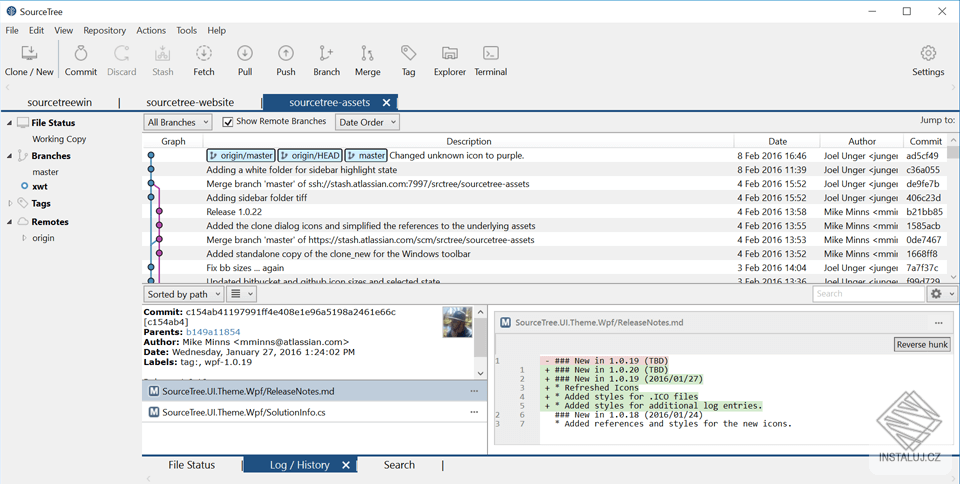960x484 pixels.
Task: Open the file list view mode dropdown
Action: click(x=241, y=294)
